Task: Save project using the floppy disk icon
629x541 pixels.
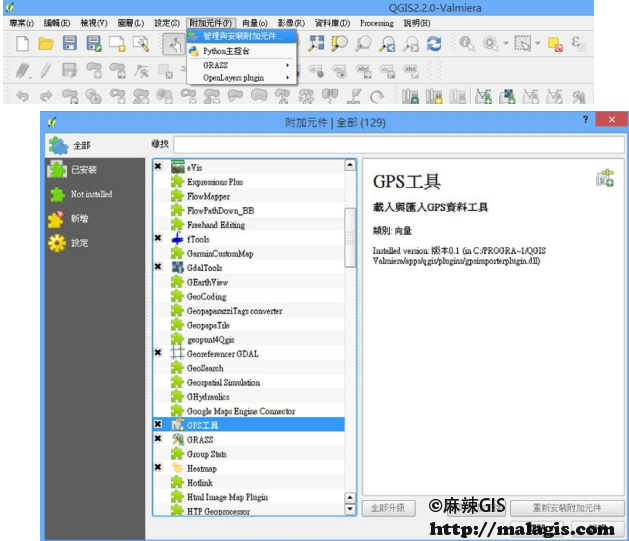Action: (x=70, y=43)
